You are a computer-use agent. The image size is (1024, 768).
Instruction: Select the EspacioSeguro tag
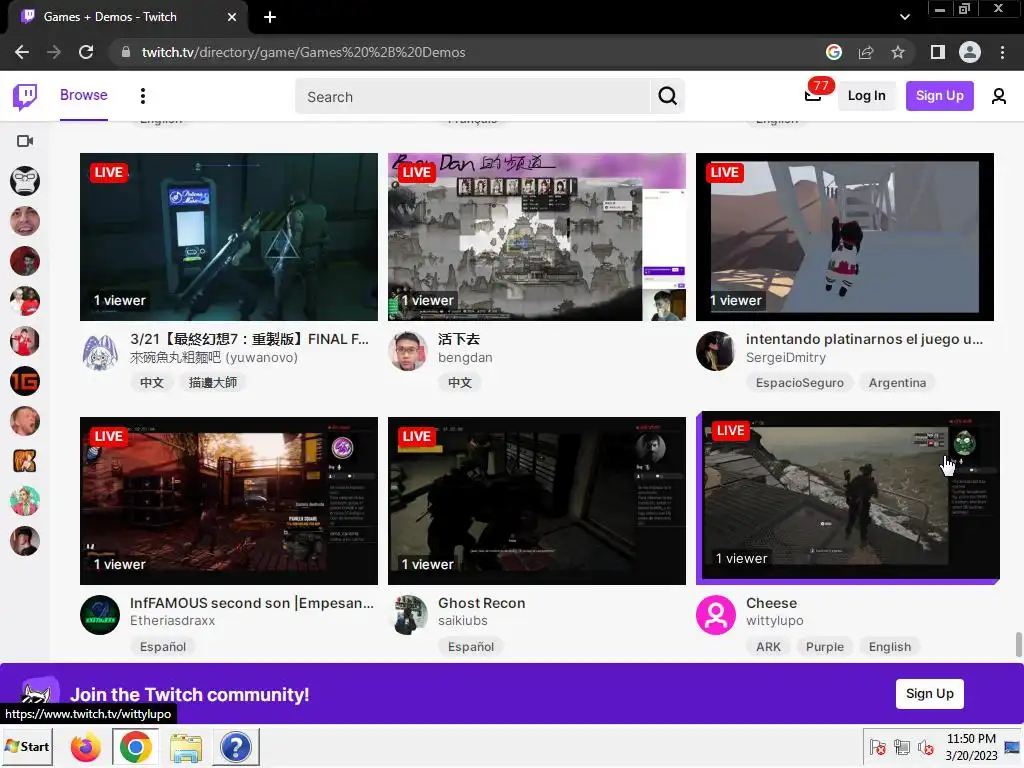tap(799, 383)
